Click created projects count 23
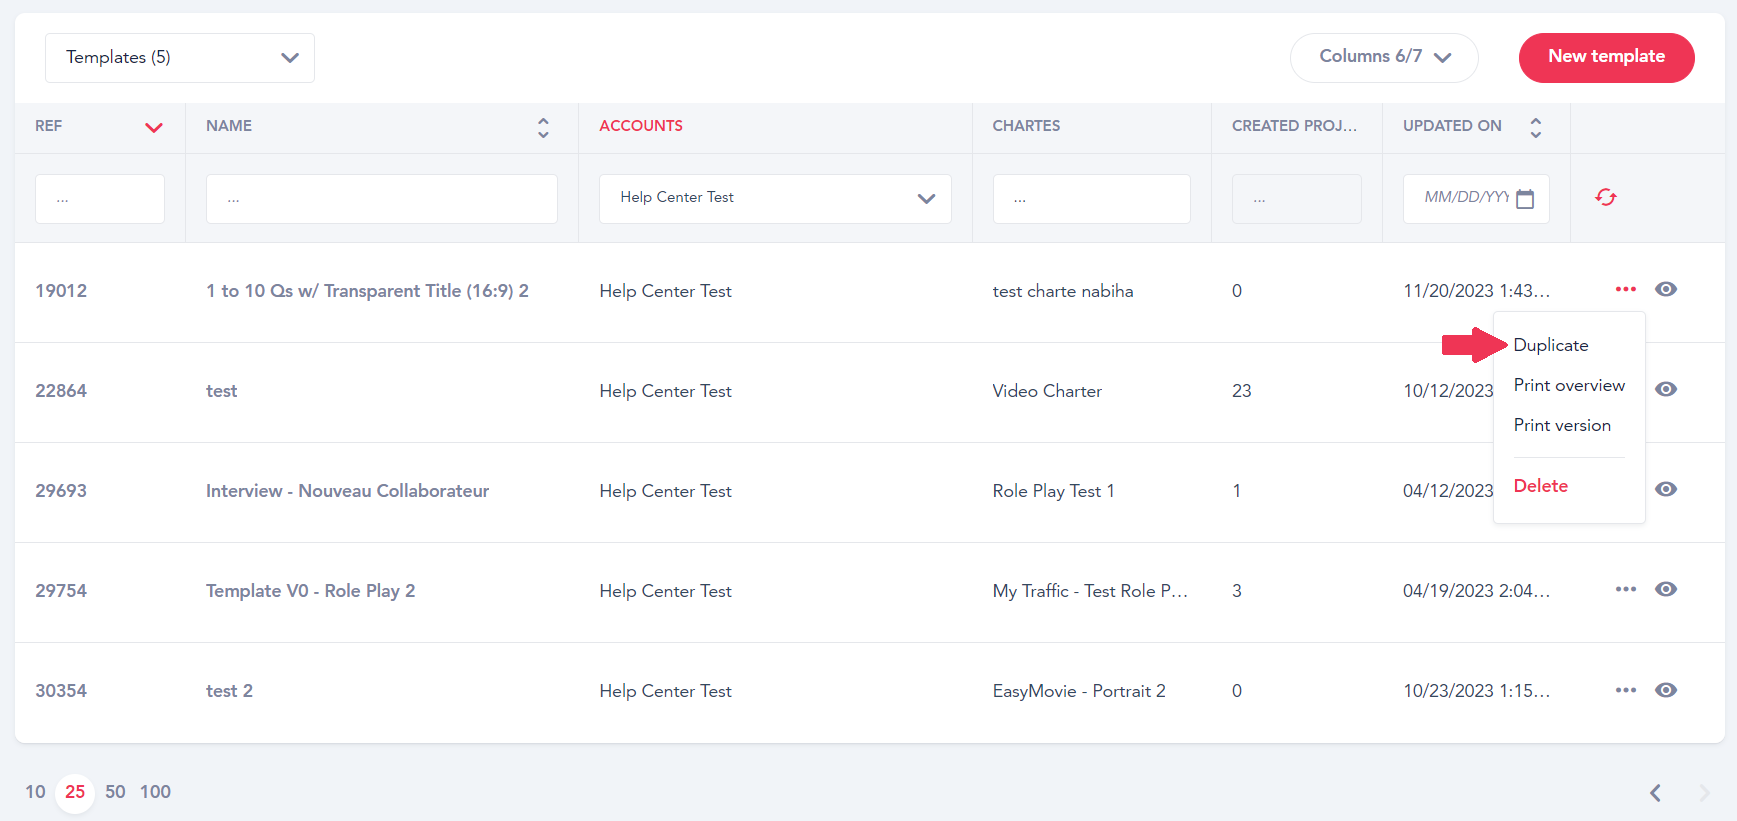 coord(1242,391)
